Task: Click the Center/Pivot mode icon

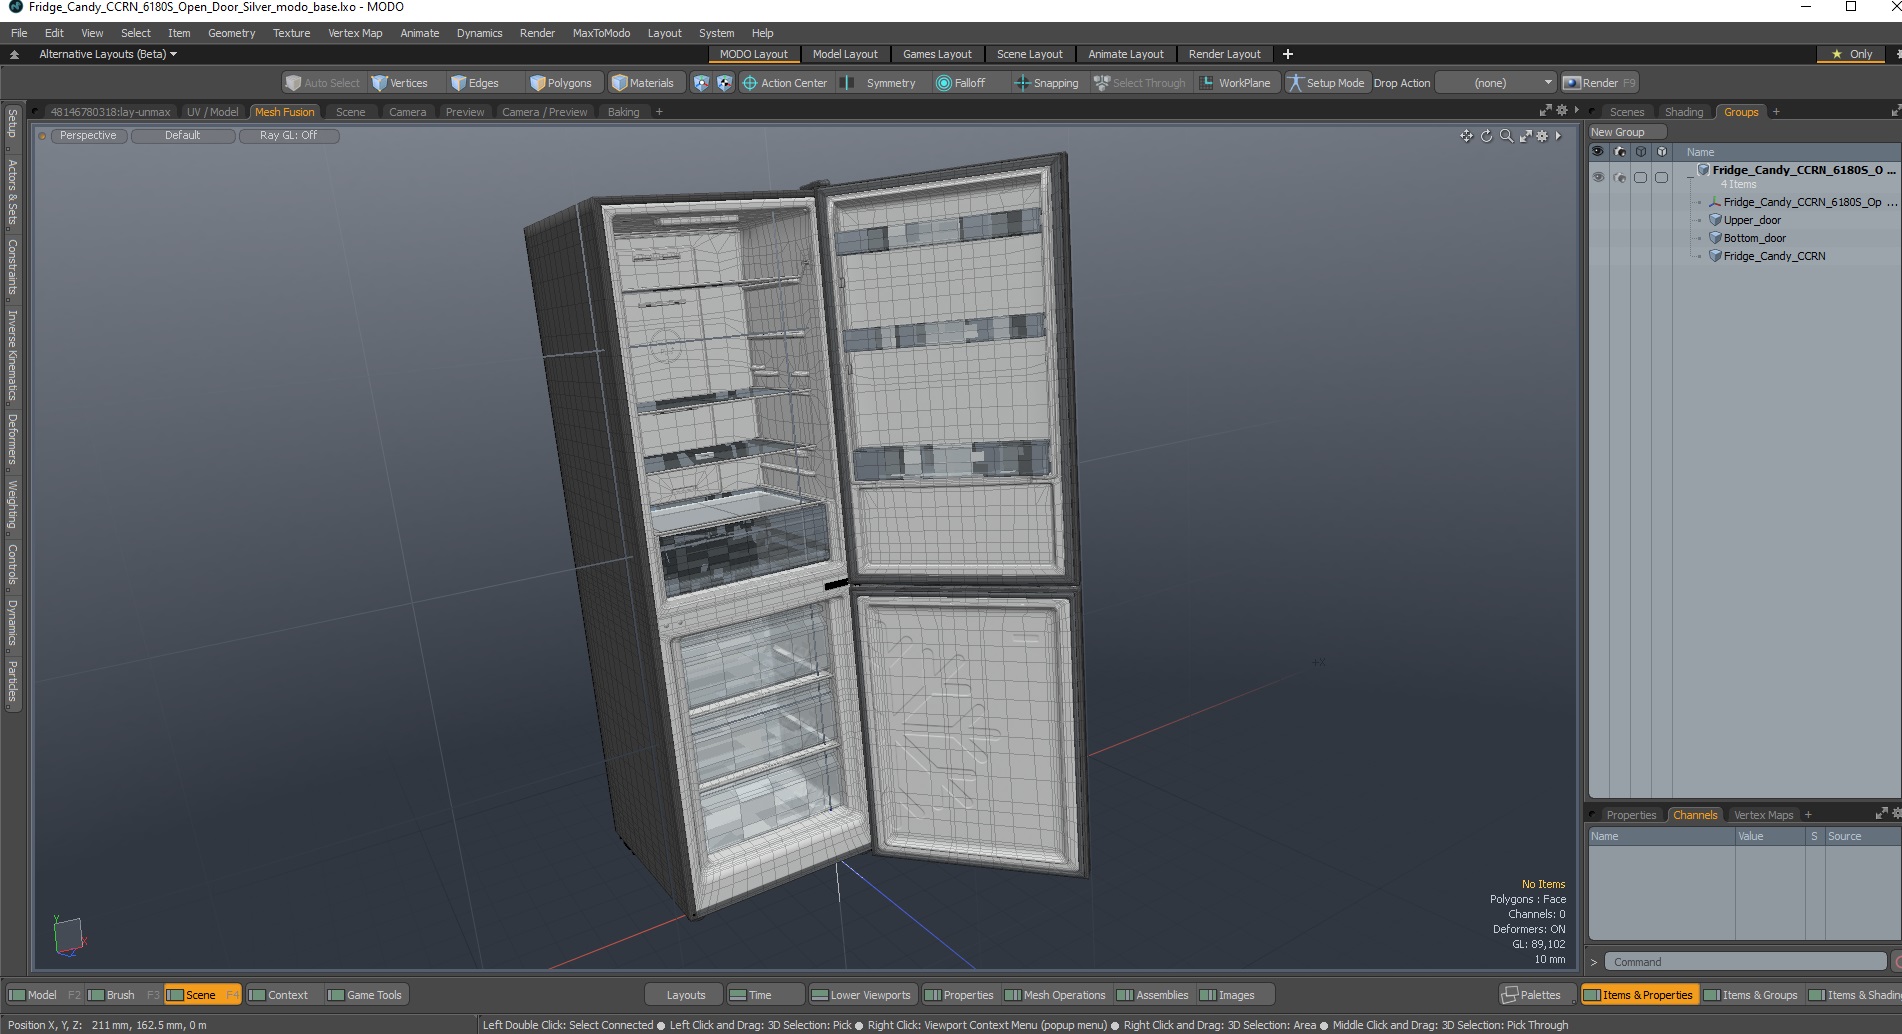Action: pos(725,83)
